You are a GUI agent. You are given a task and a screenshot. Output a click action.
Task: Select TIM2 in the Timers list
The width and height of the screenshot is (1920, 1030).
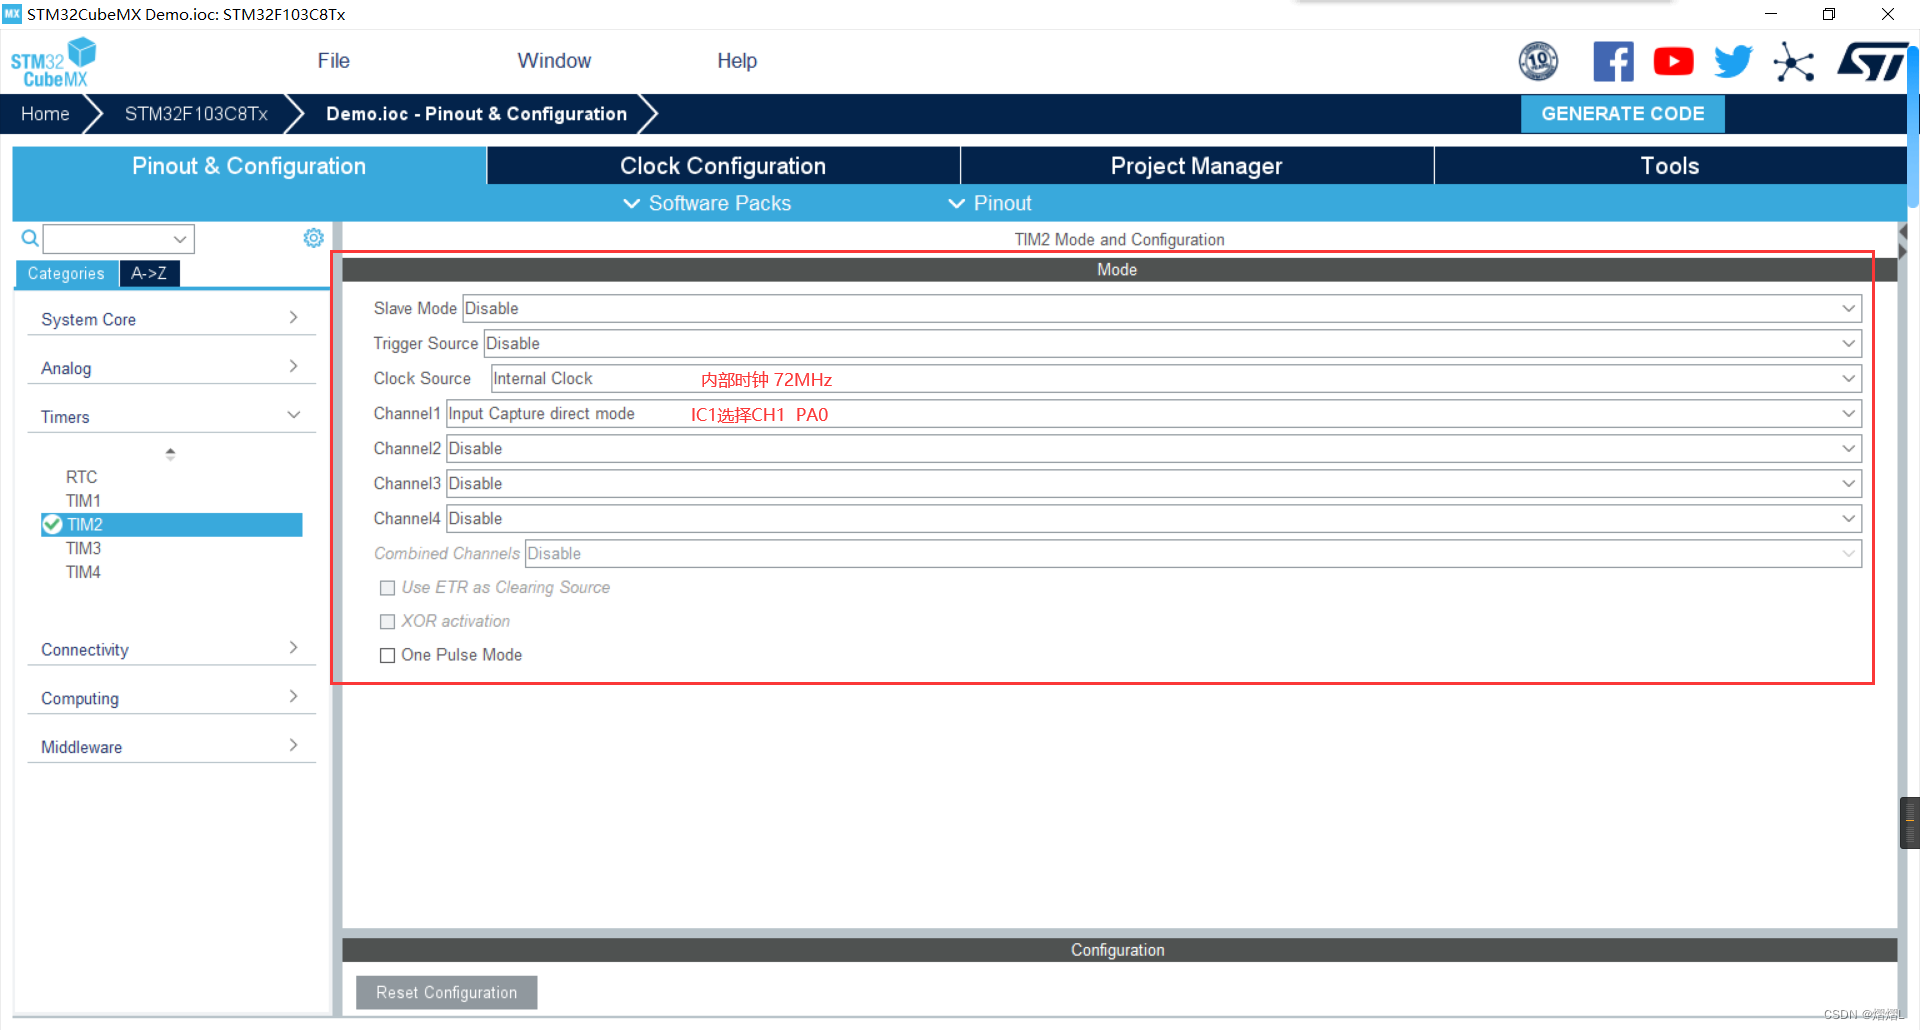coord(171,525)
